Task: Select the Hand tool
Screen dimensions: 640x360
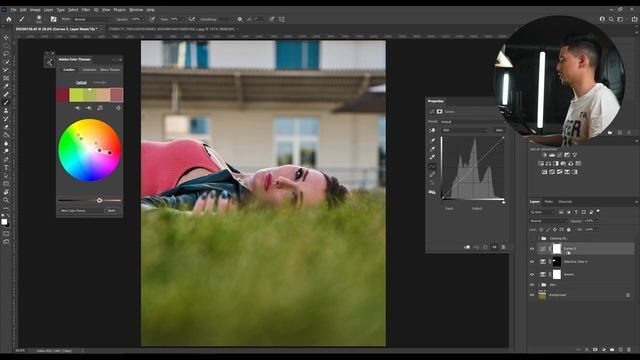Action: click(6, 192)
